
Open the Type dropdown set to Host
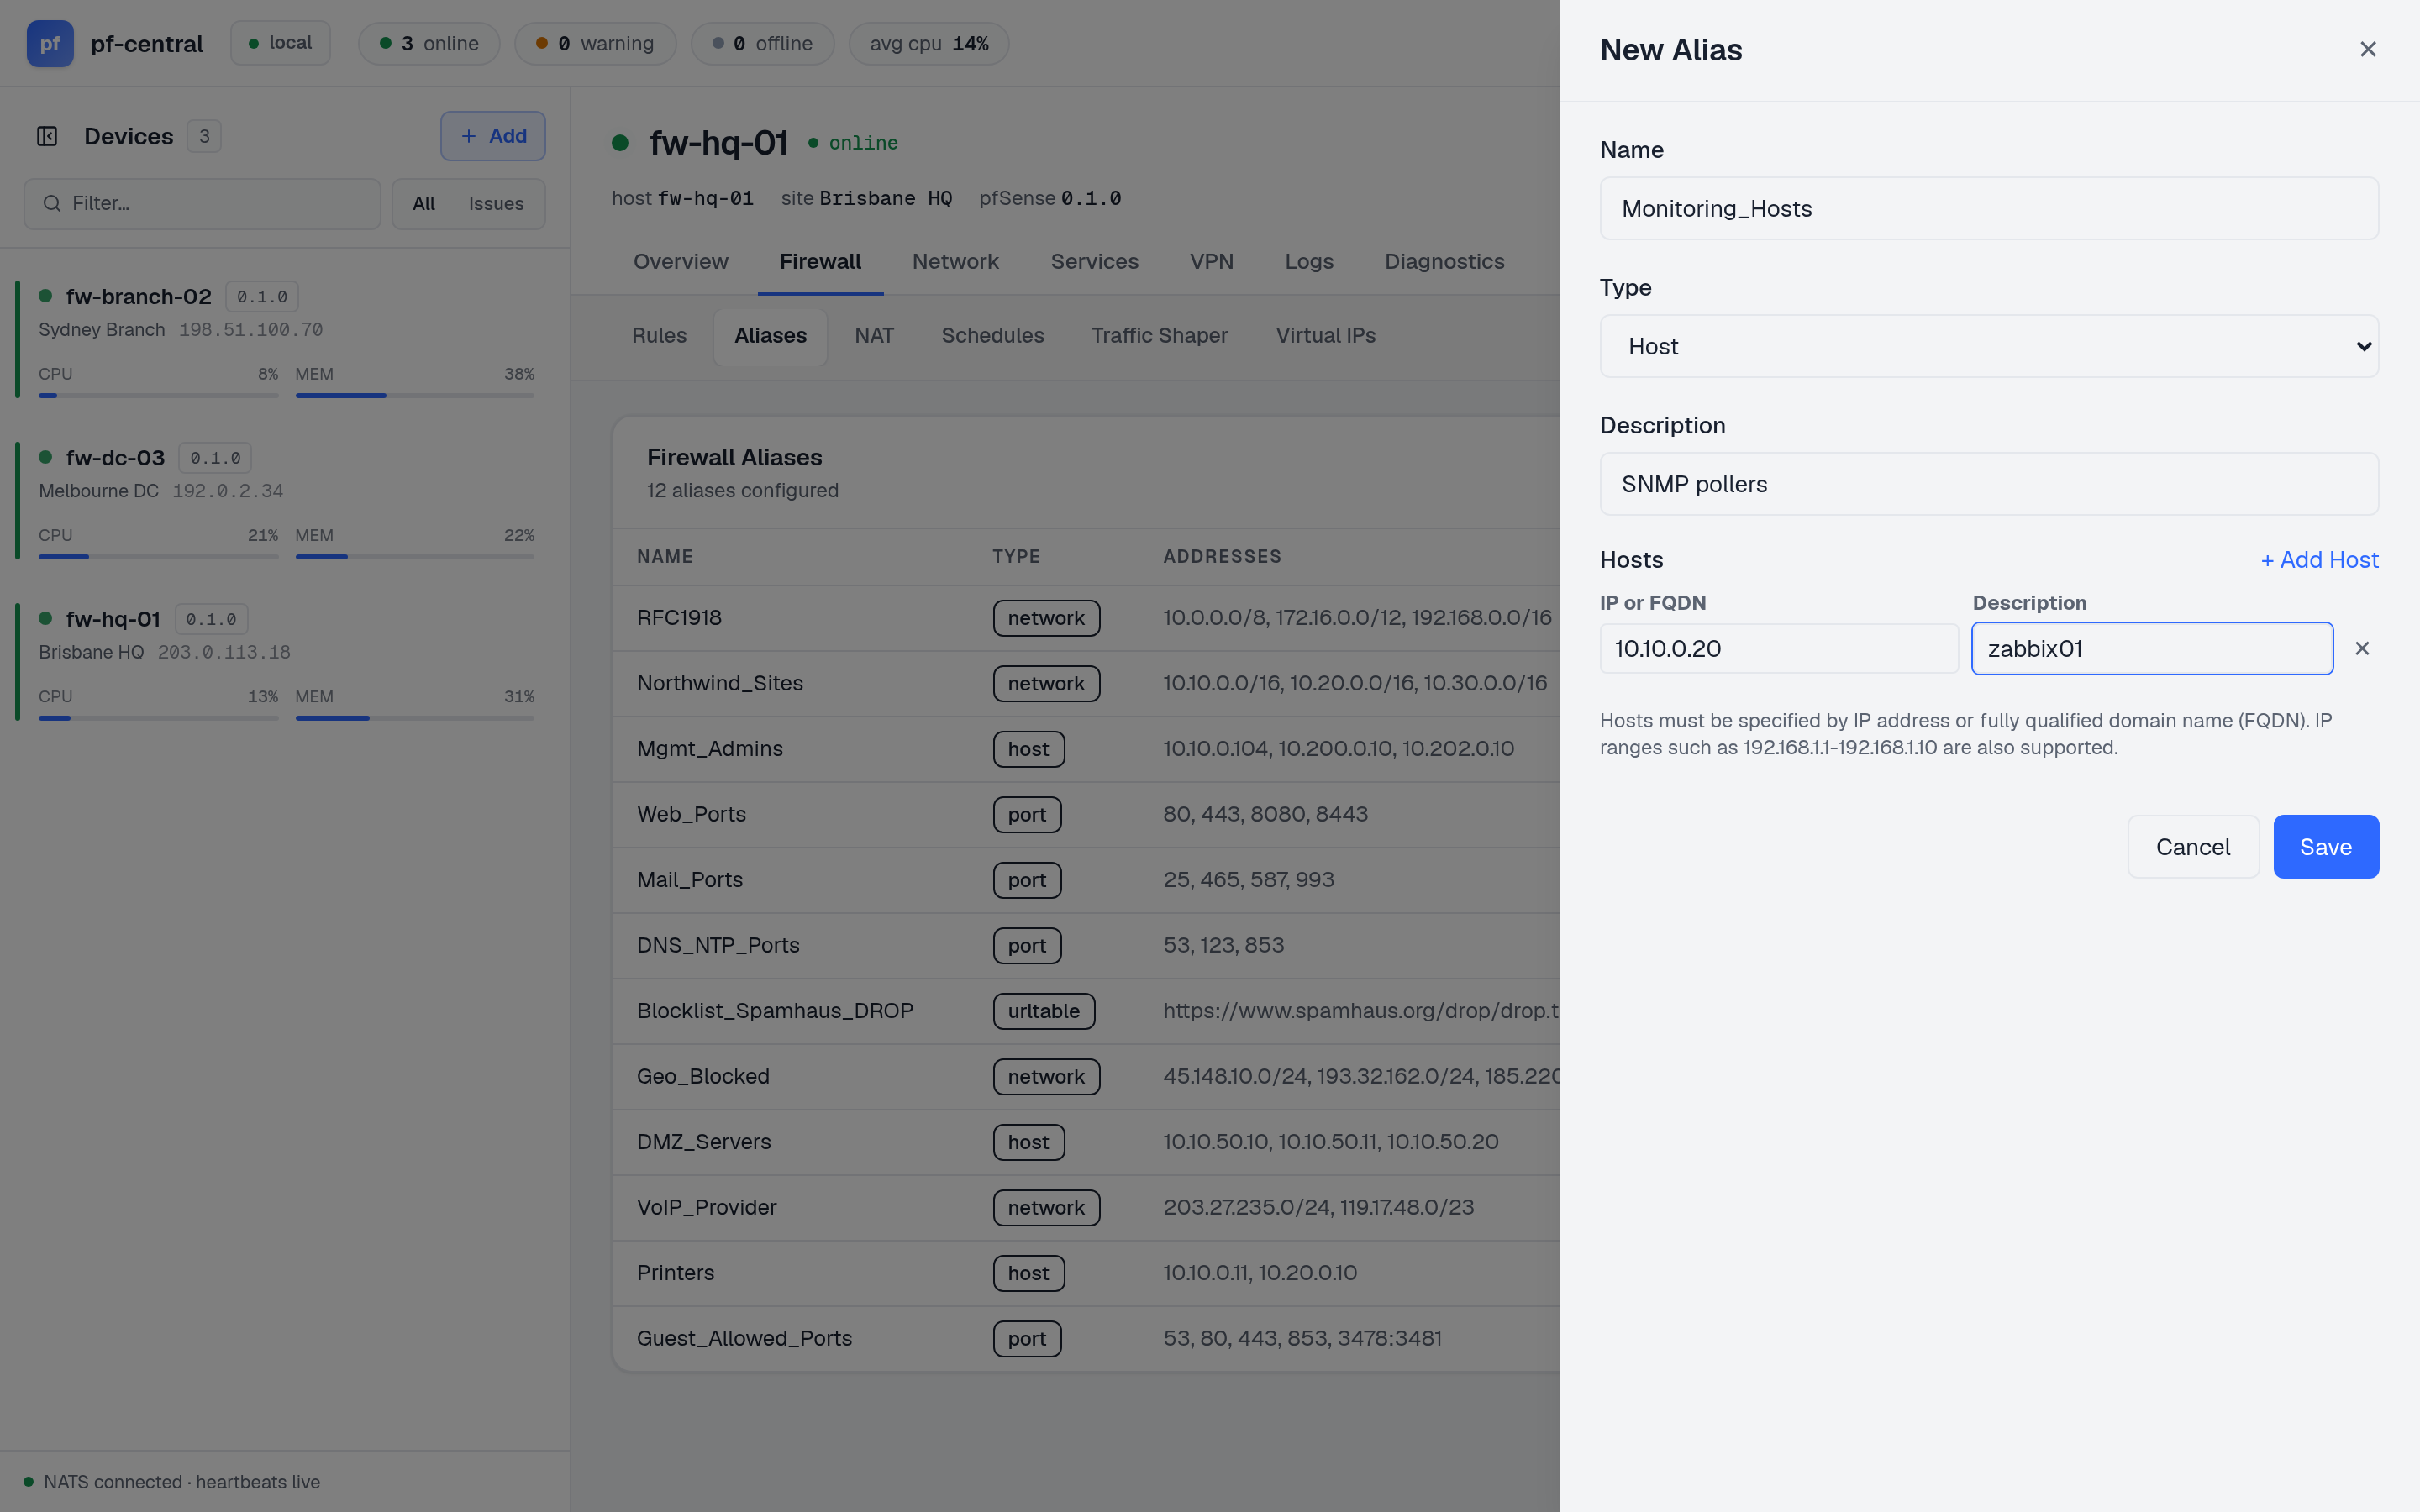tap(1988, 346)
